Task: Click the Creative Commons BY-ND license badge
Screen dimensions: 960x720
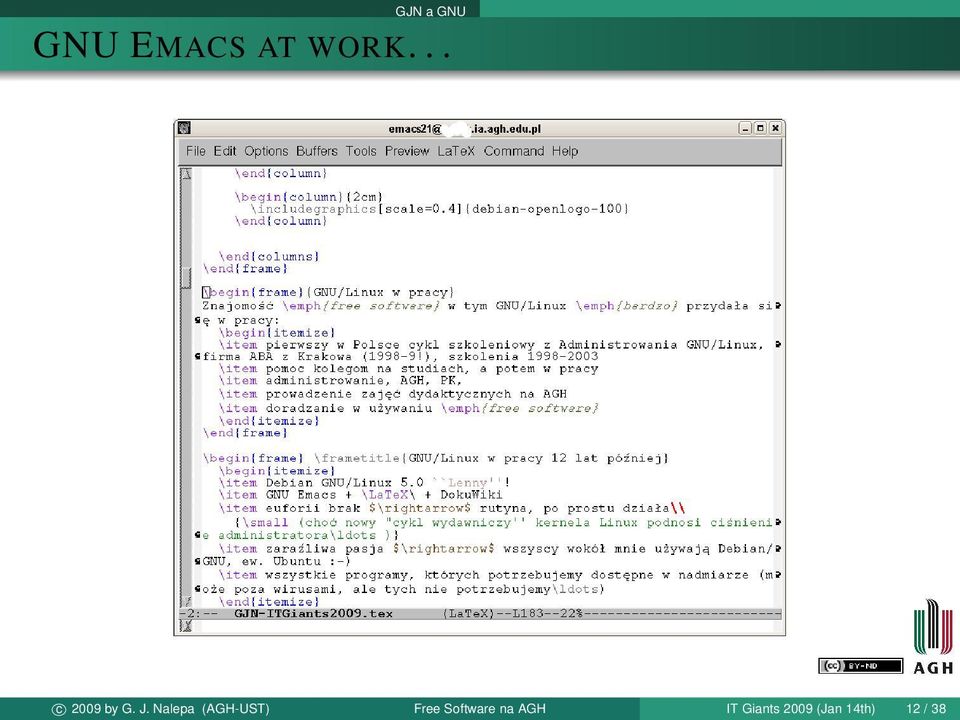Action: pos(860,666)
